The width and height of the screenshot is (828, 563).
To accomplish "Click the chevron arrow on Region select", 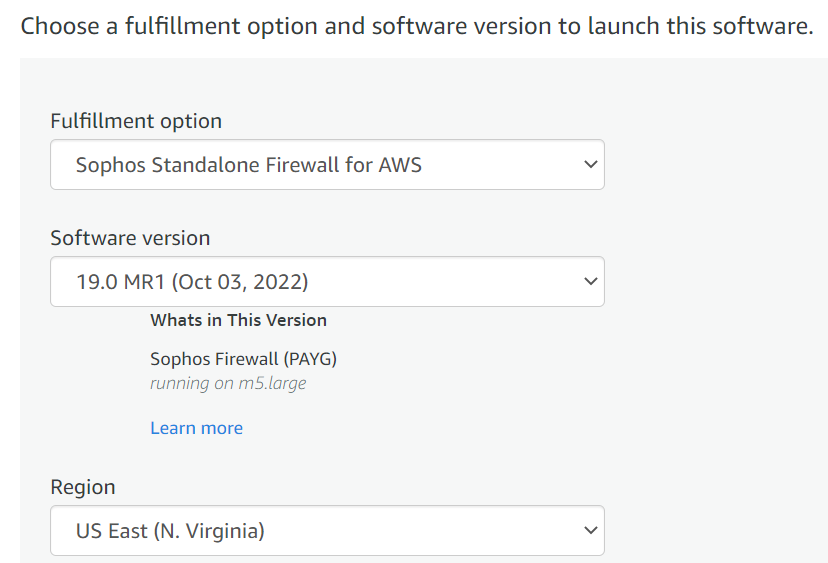I will (590, 530).
